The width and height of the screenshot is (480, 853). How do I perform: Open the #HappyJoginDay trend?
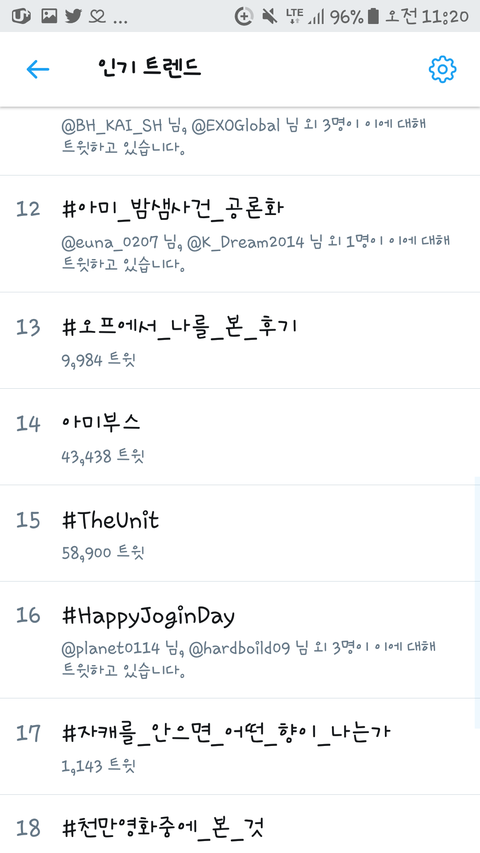(240, 640)
